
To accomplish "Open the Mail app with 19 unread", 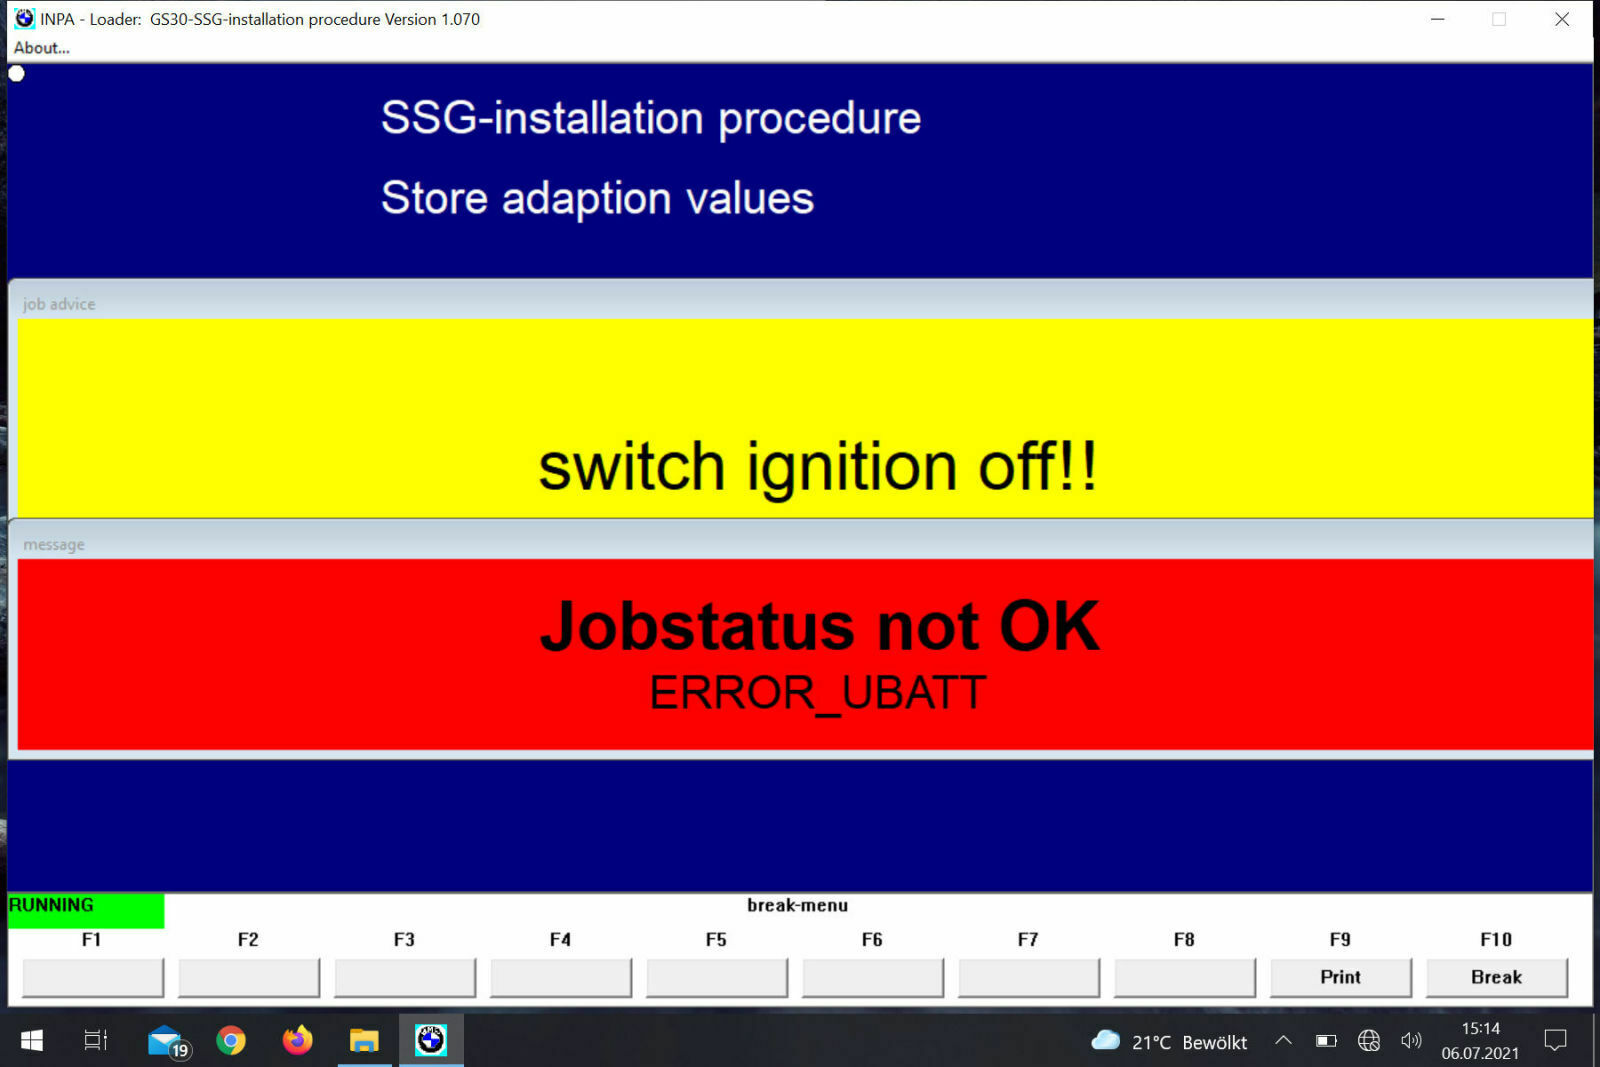I will tap(165, 1041).
